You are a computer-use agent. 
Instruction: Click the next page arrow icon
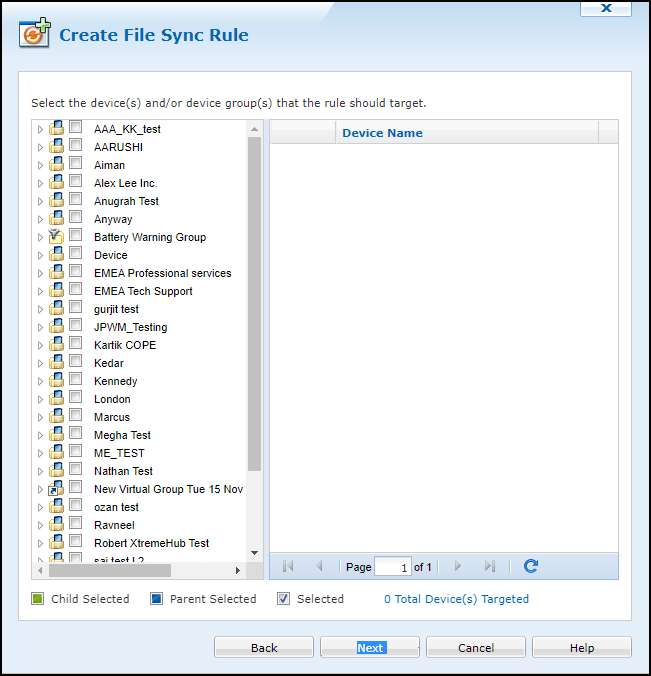pos(458,566)
